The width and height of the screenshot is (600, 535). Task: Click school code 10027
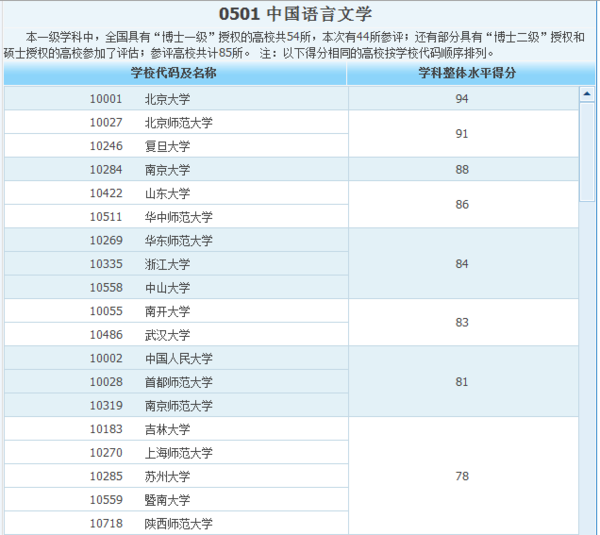point(106,122)
